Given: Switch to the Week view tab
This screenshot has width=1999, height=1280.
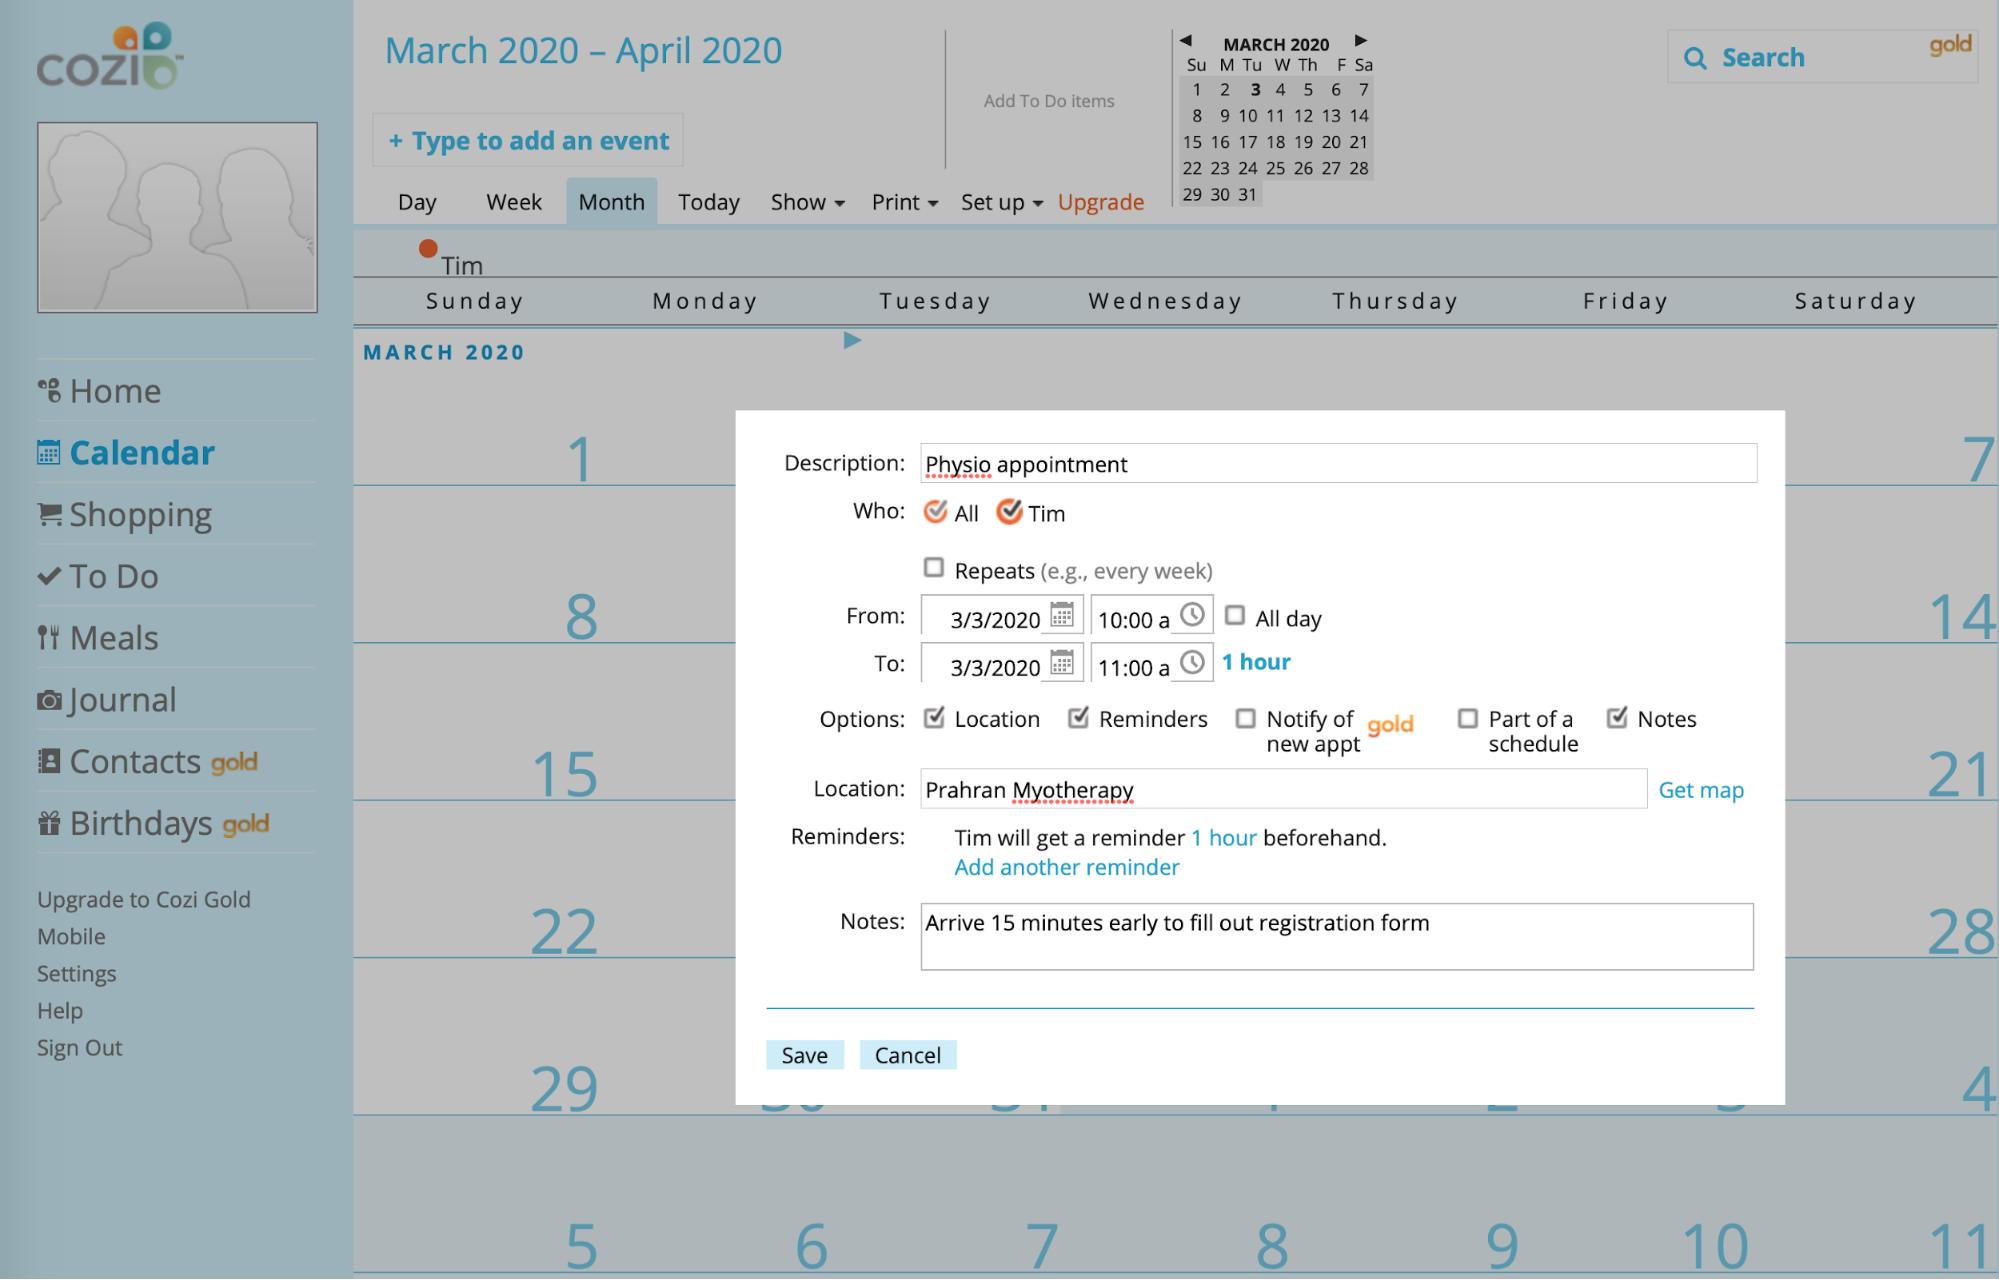Looking at the screenshot, I should pos(514,203).
